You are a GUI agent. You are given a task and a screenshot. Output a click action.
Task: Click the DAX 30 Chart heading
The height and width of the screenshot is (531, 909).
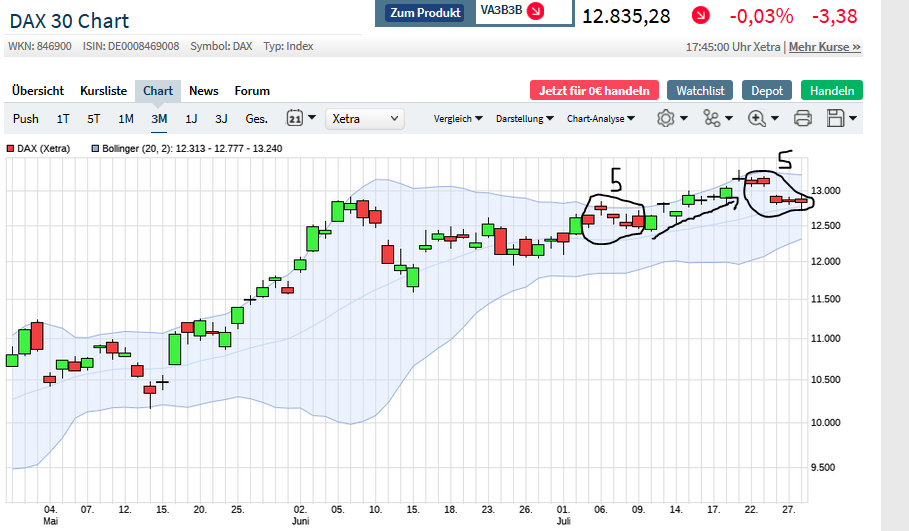[x=70, y=21]
